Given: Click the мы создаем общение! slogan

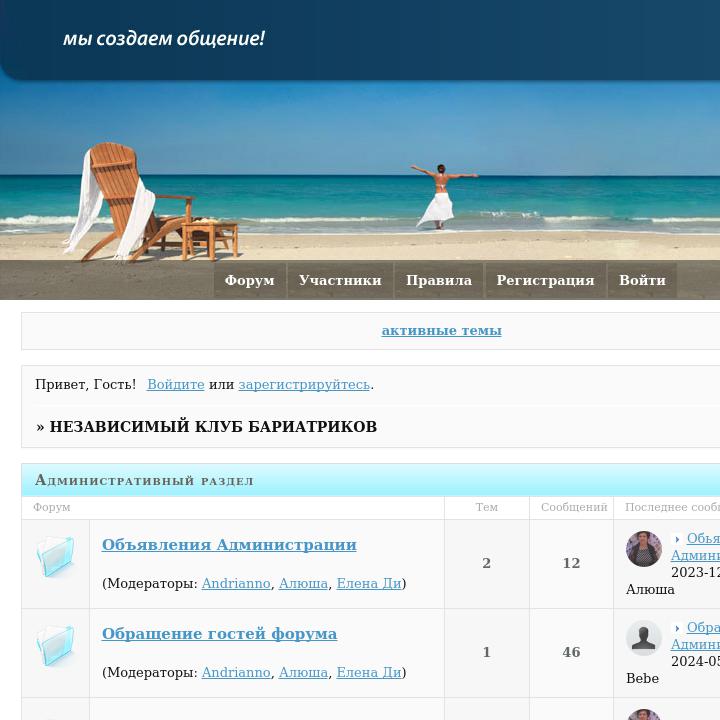Looking at the screenshot, I should tap(164, 39).
